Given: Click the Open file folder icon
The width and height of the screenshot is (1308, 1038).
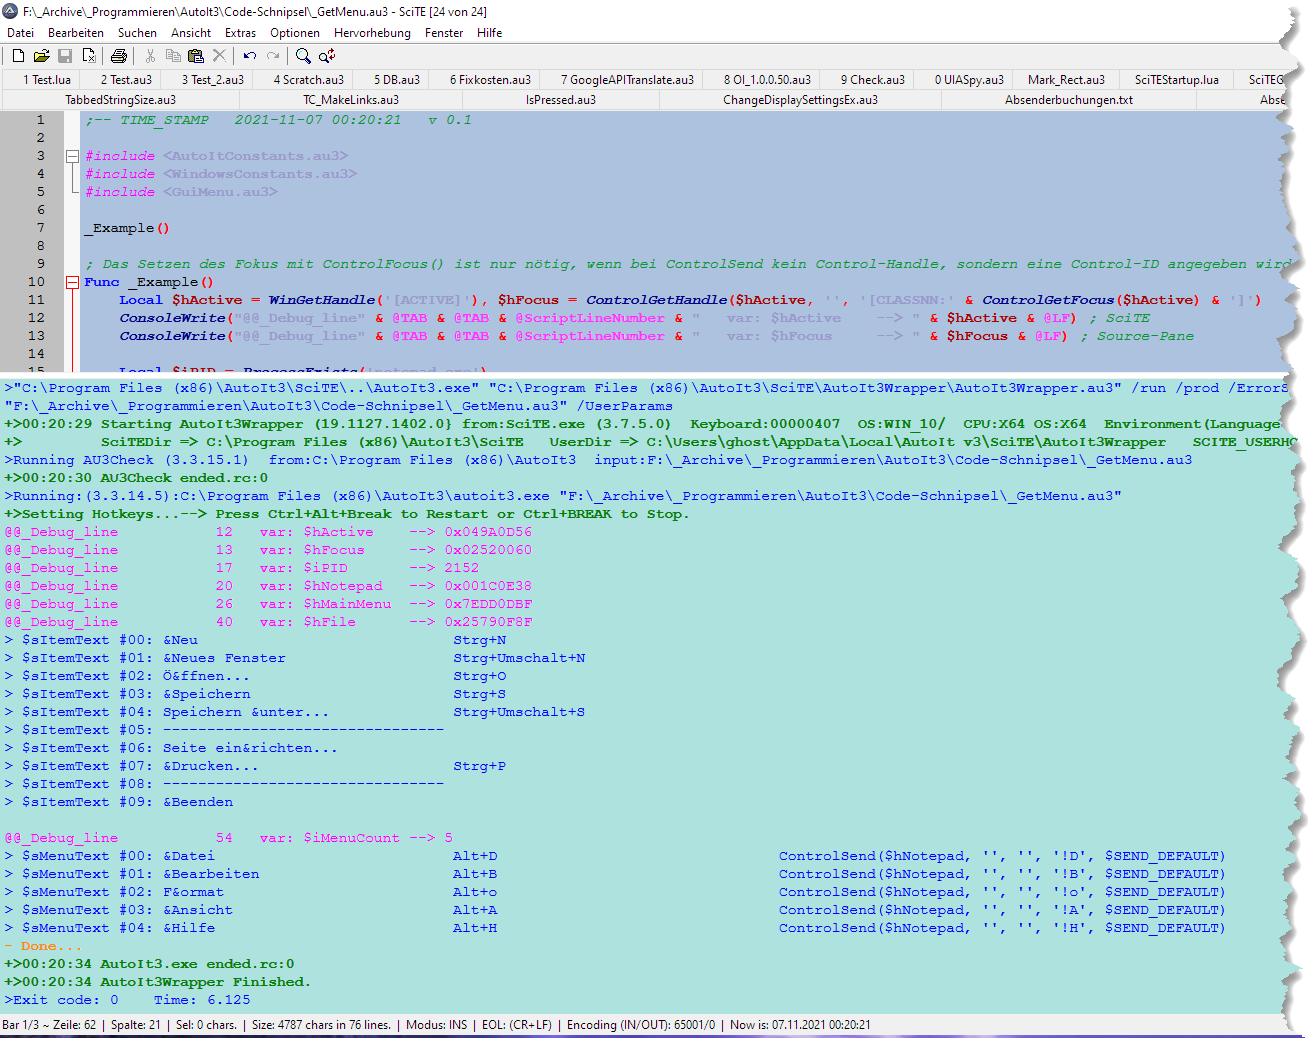Looking at the screenshot, I should point(41,56).
